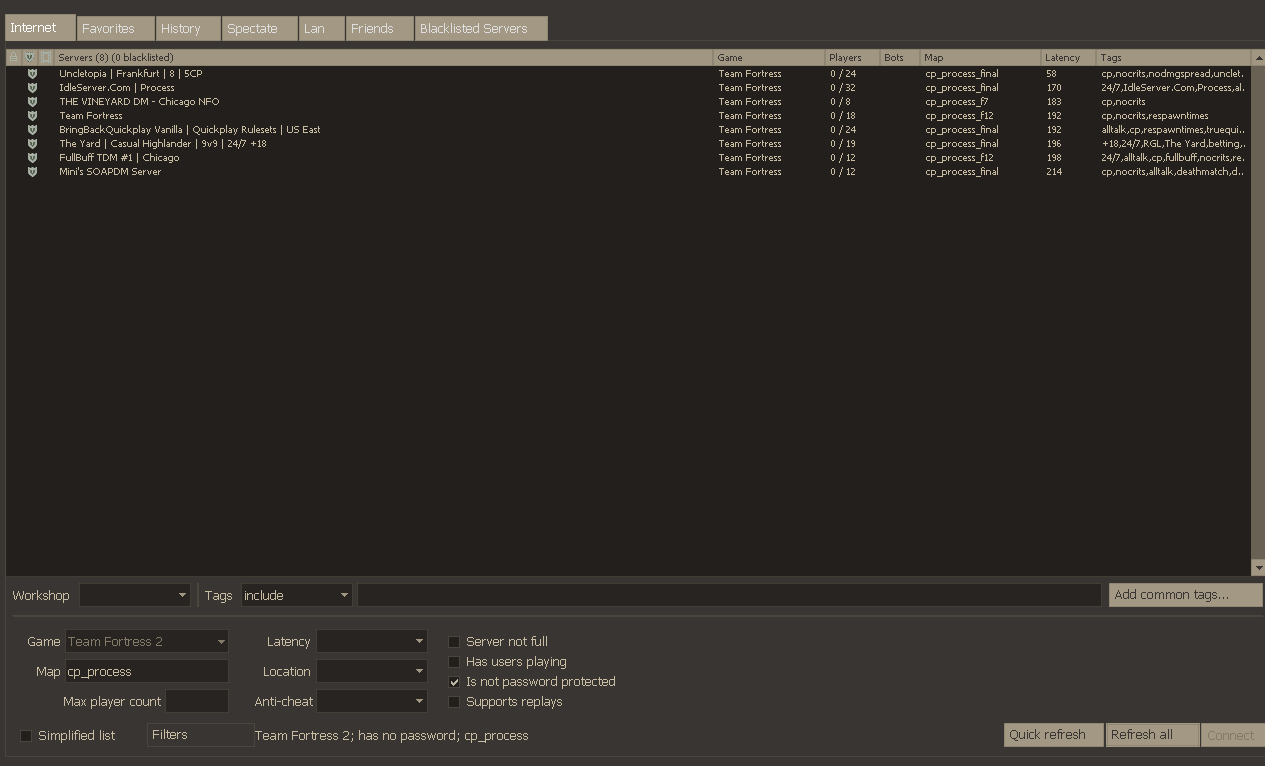Click latency value 214
This screenshot has width=1265, height=766.
(1054, 172)
